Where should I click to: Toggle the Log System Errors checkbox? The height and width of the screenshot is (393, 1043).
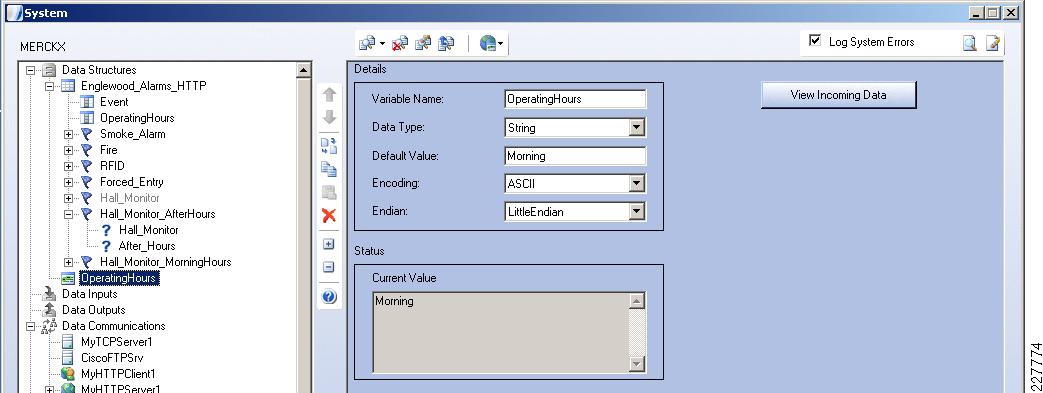click(815, 41)
